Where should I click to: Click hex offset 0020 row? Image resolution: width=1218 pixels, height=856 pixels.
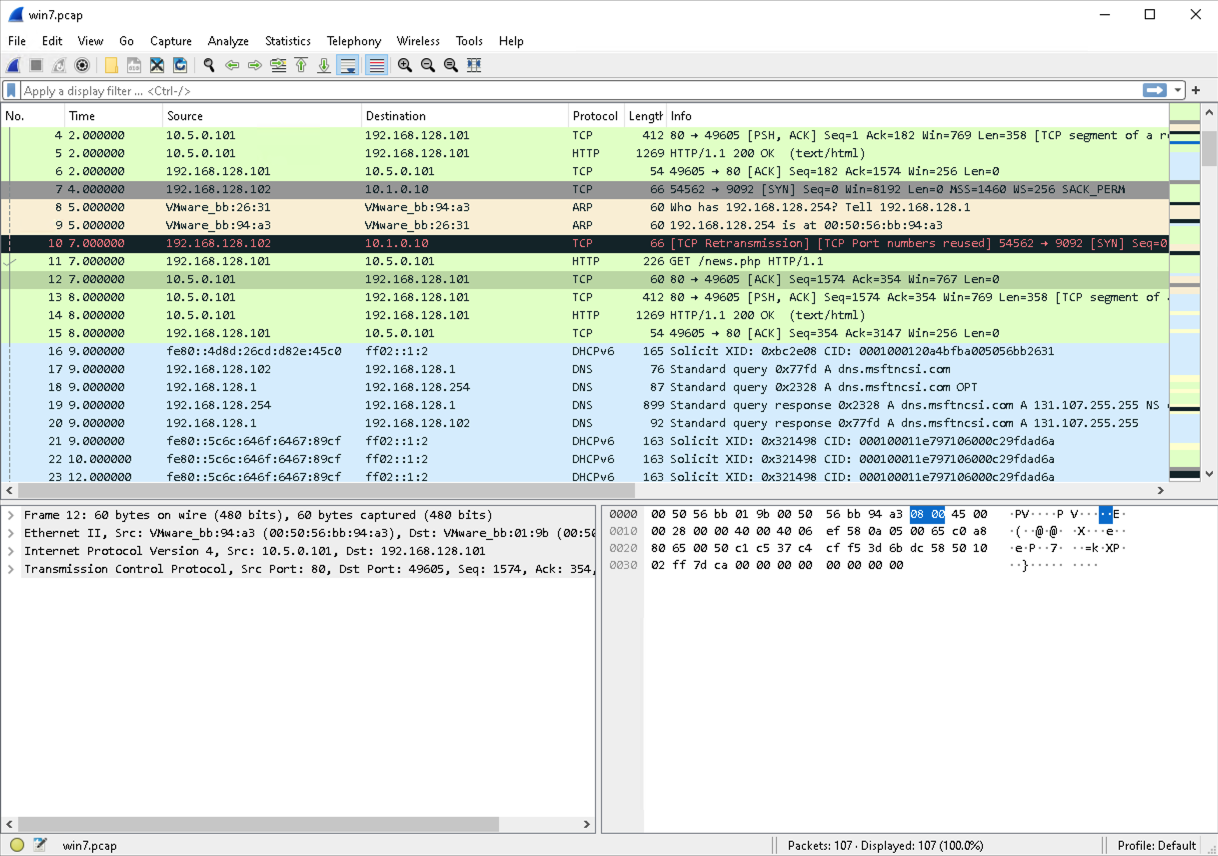(x=622, y=548)
